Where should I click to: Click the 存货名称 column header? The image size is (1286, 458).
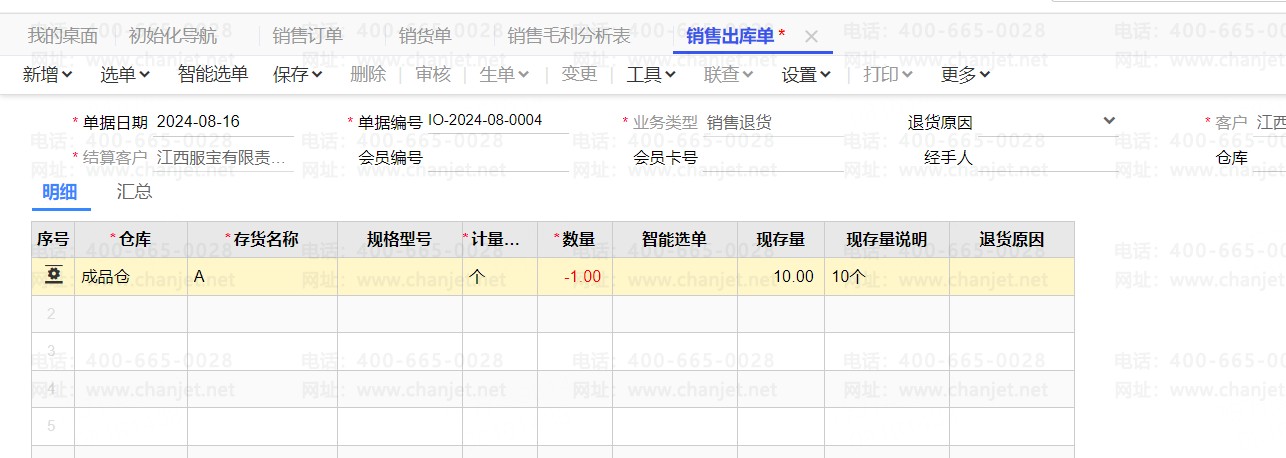[x=262, y=240]
